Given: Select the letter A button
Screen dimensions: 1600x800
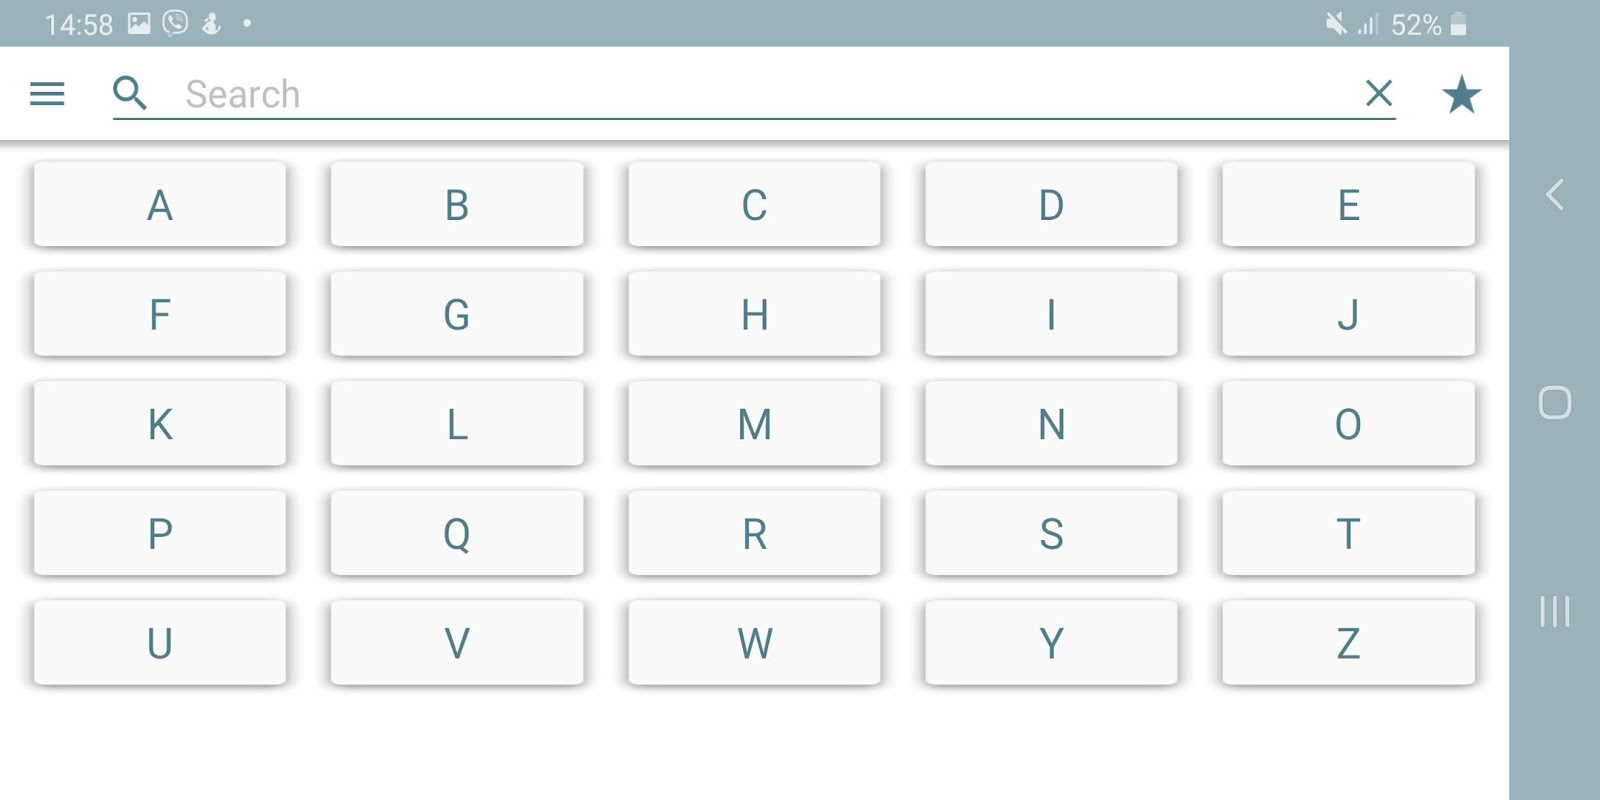Looking at the screenshot, I should [160, 205].
